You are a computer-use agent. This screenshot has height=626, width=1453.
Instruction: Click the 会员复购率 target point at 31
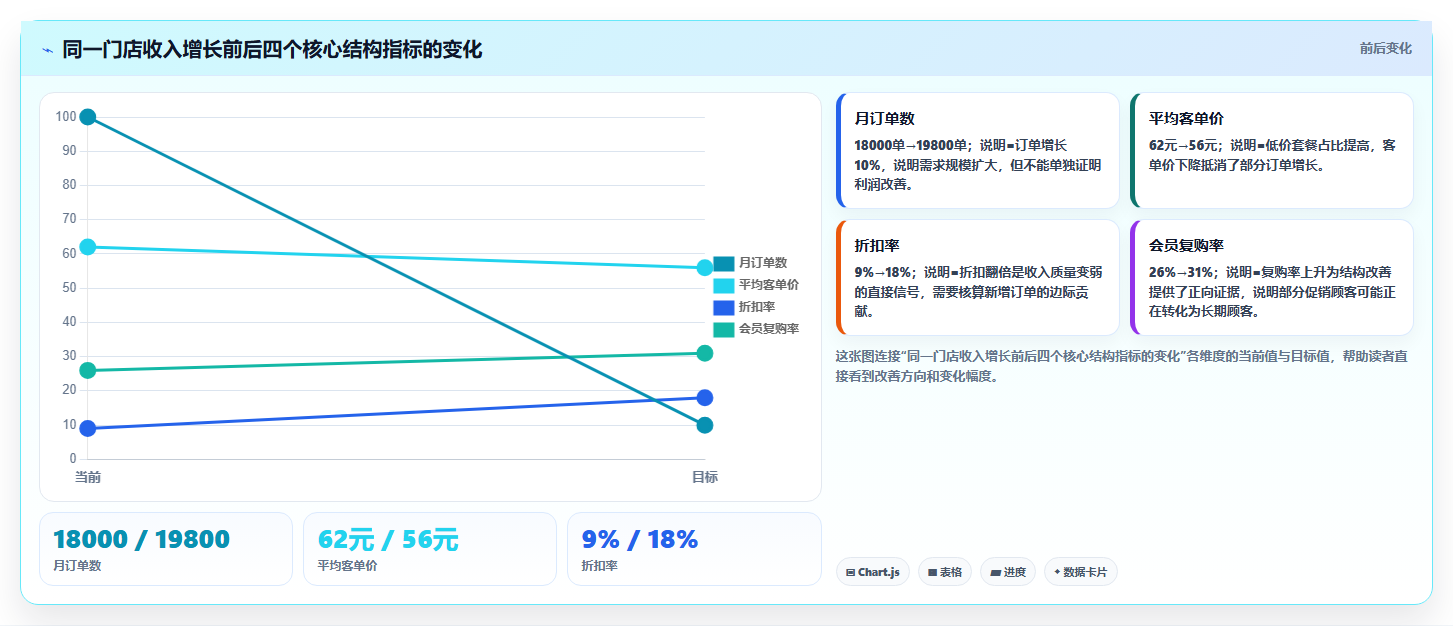[705, 353]
